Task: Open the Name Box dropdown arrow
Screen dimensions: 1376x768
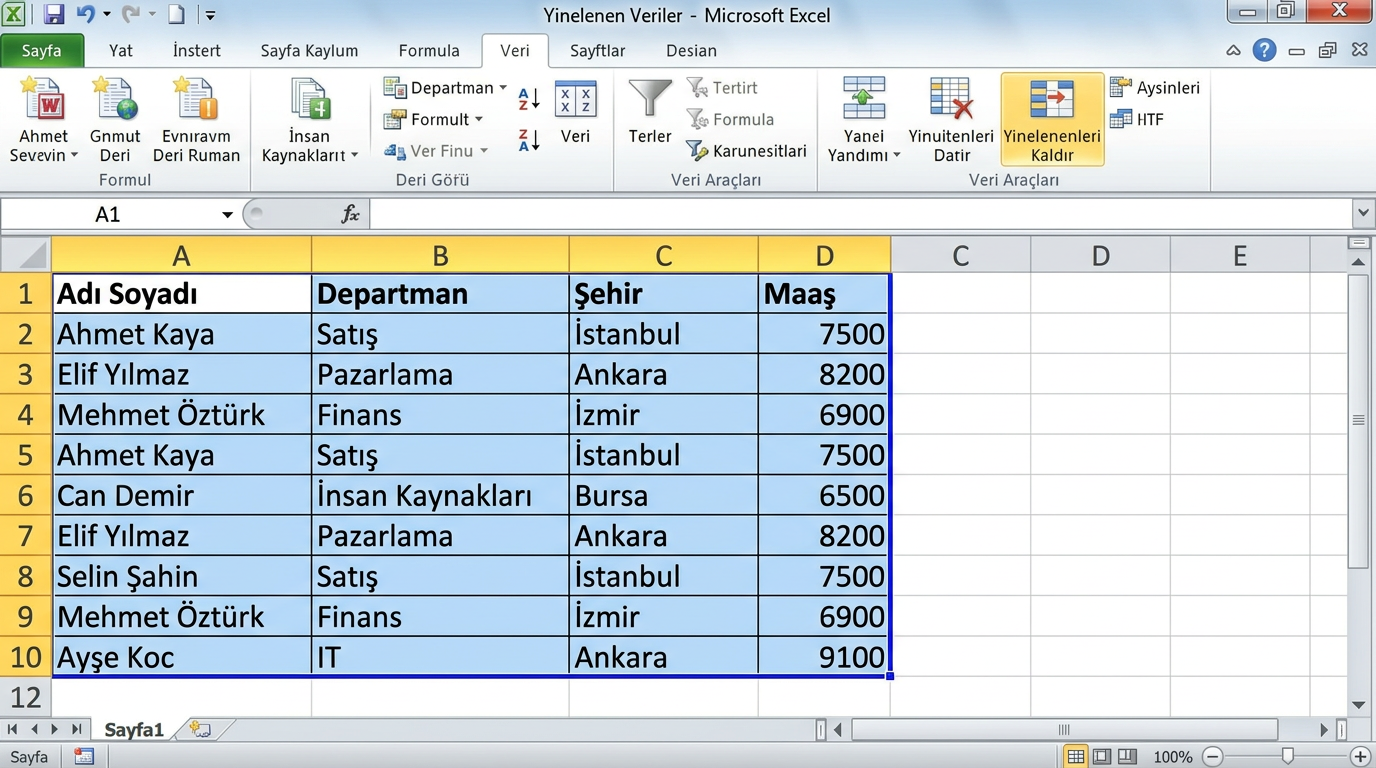Action: point(227,215)
